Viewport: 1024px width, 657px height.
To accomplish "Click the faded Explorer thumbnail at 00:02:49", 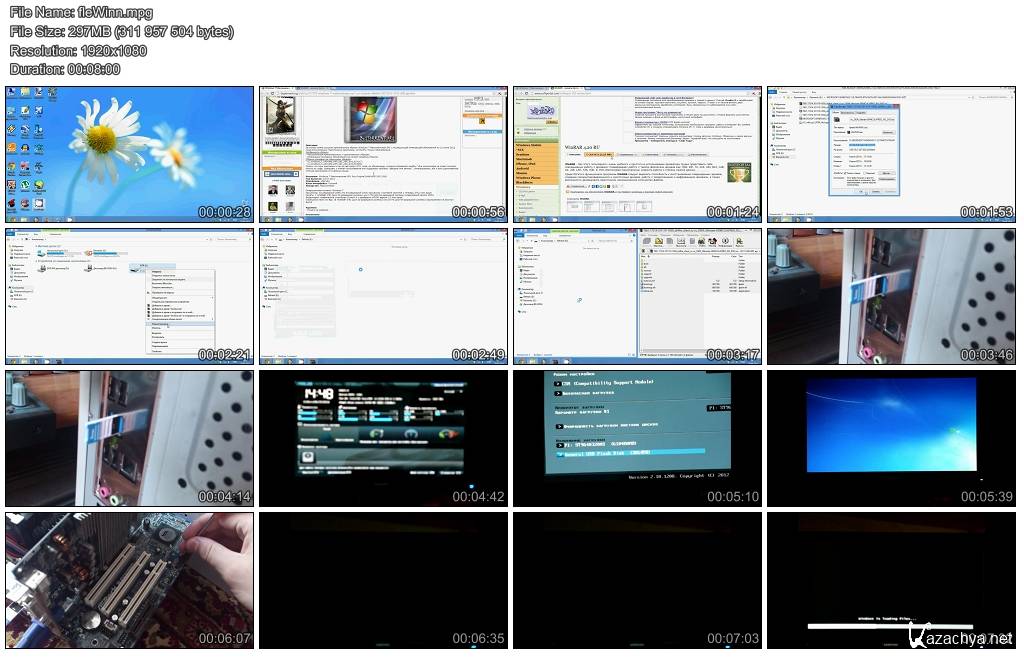I will point(383,296).
